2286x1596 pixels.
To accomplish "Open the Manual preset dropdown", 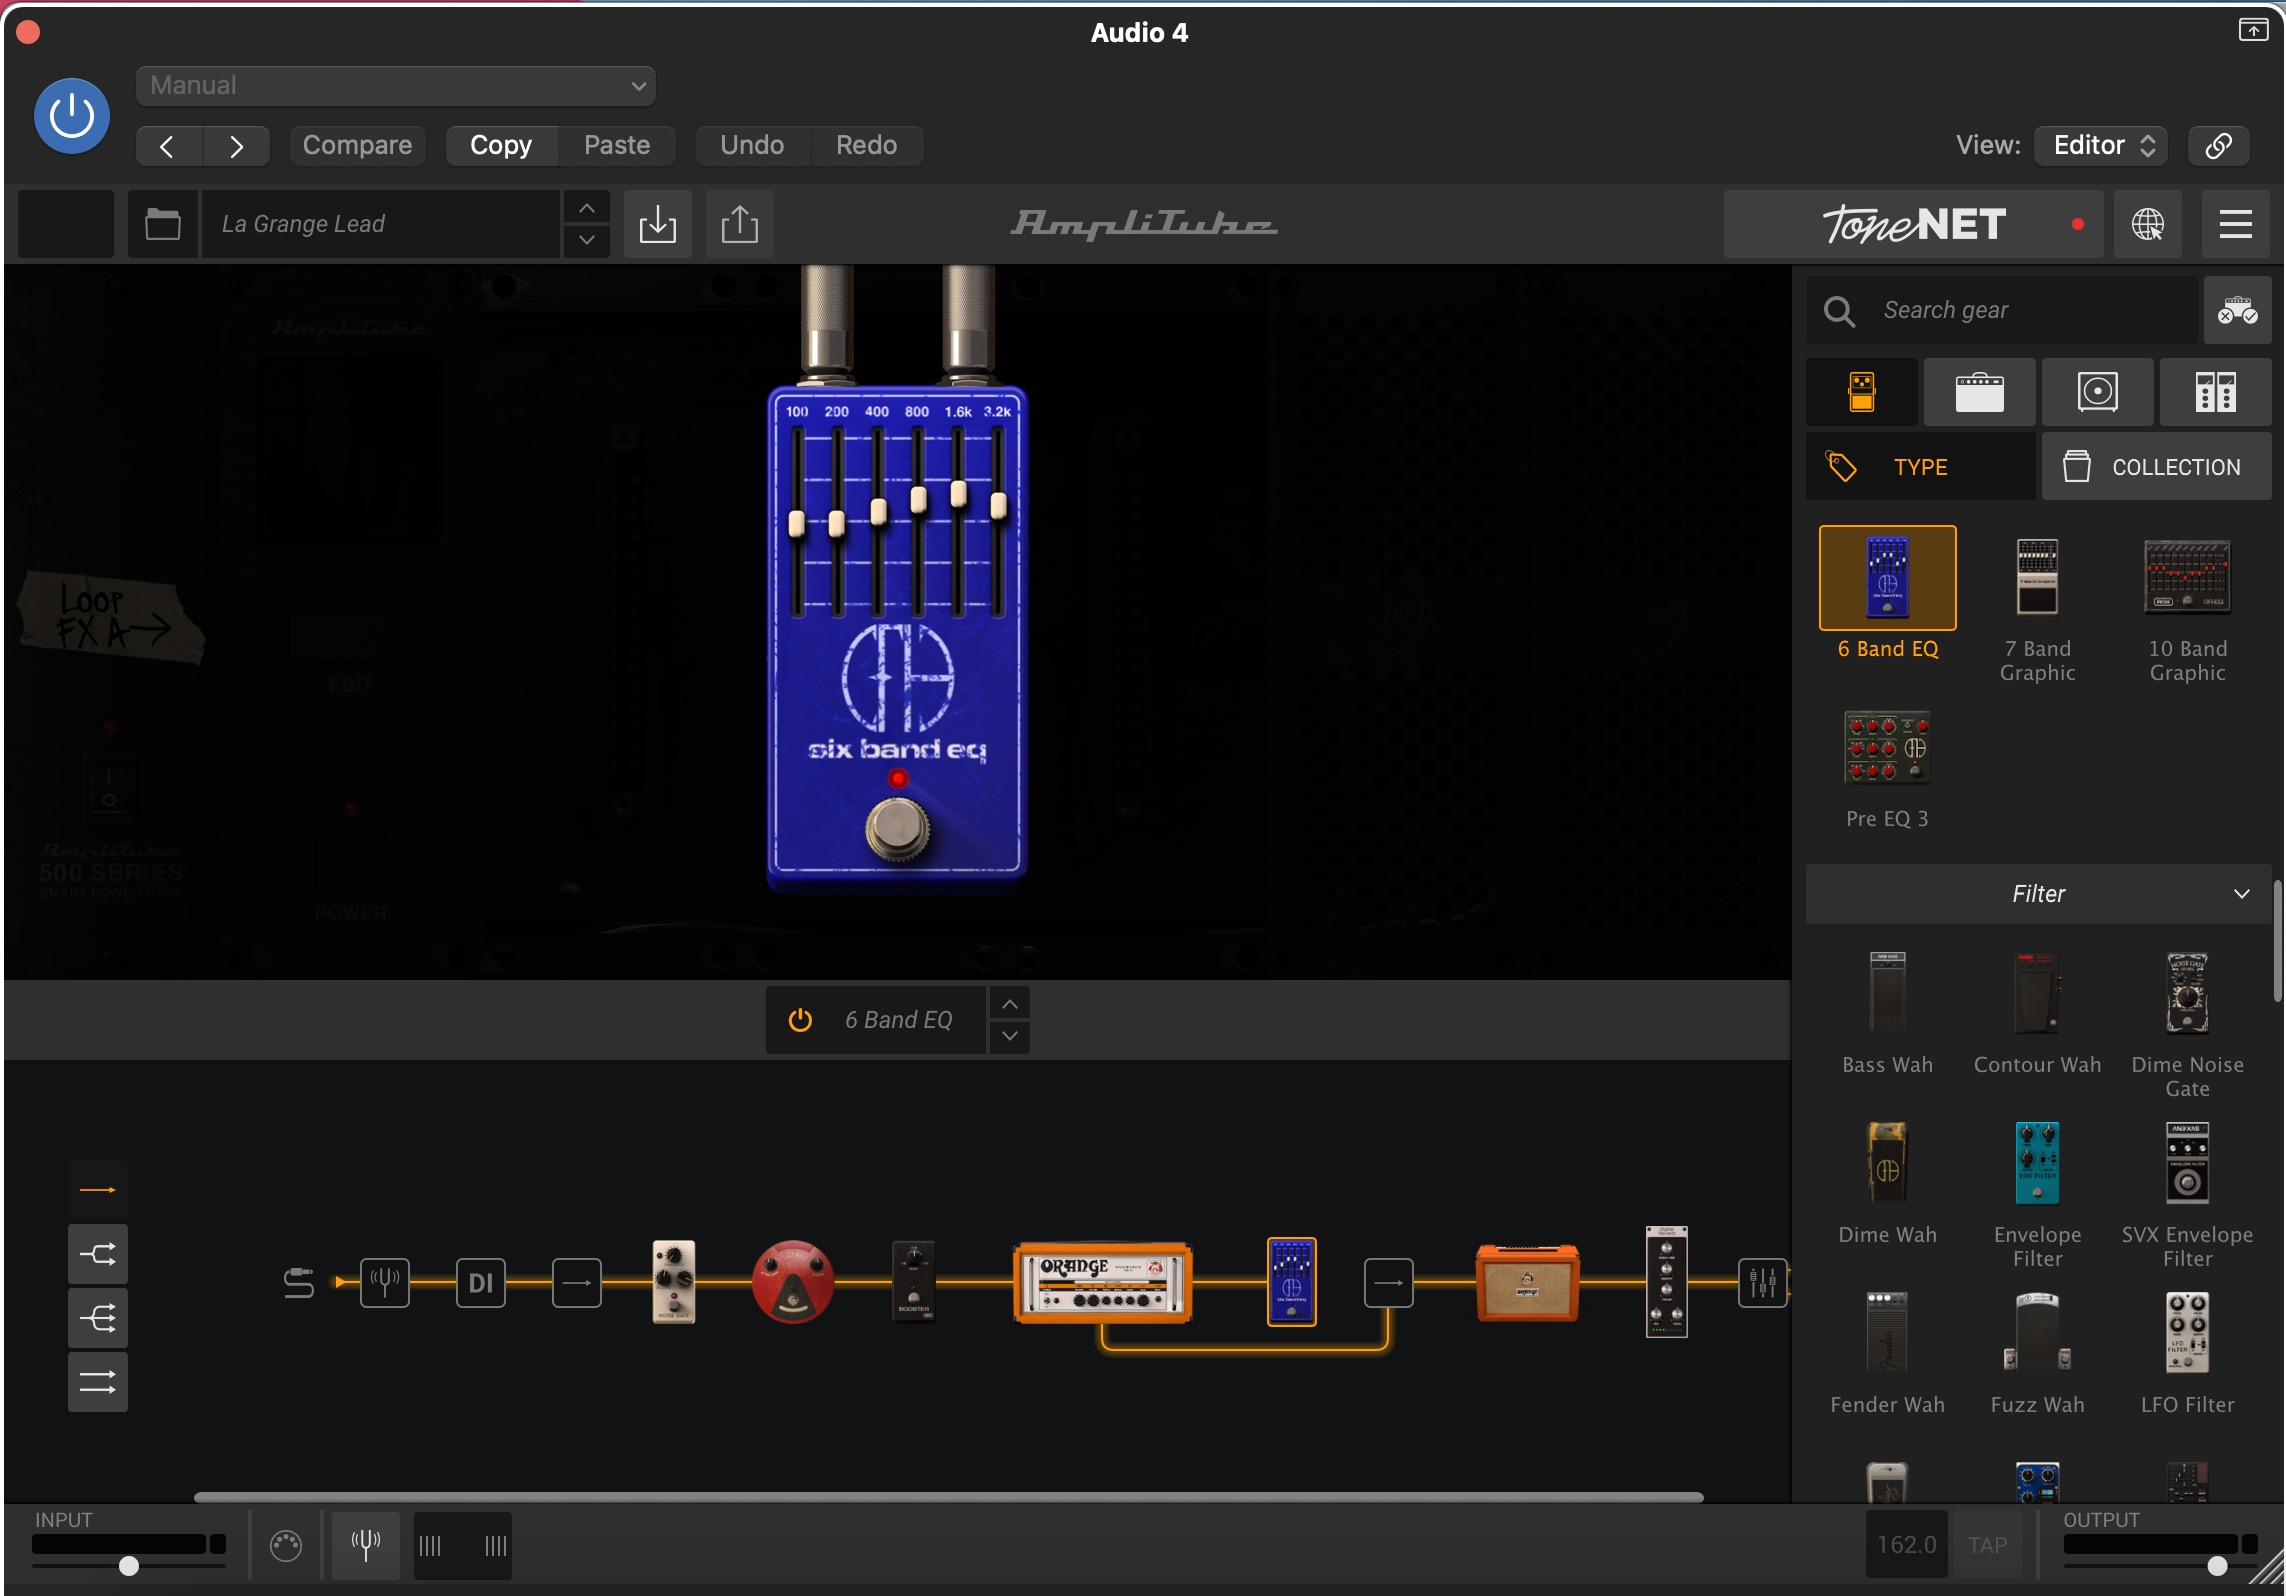I will 396,86.
